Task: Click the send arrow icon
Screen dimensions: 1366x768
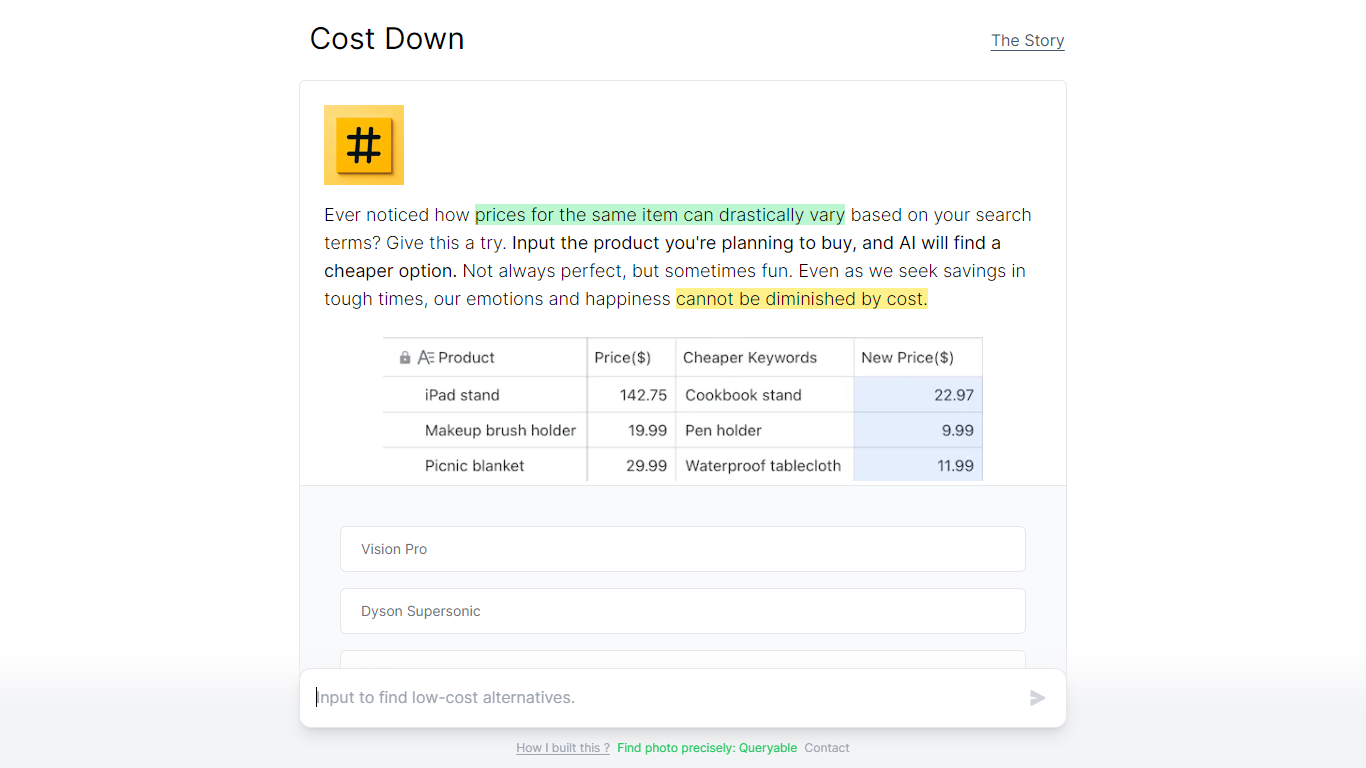Action: click(x=1038, y=698)
